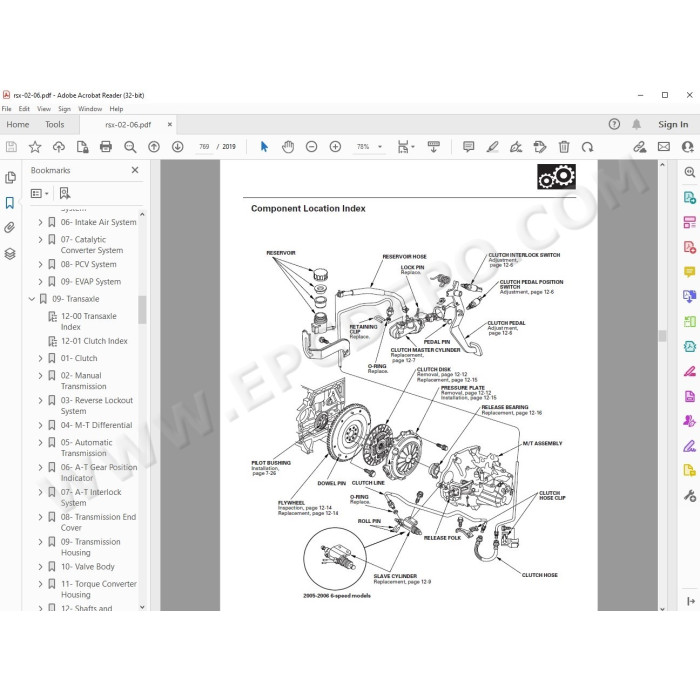Image resolution: width=700 pixels, height=700 pixels.
Task: Select the Highlight text tool
Action: 492,146
